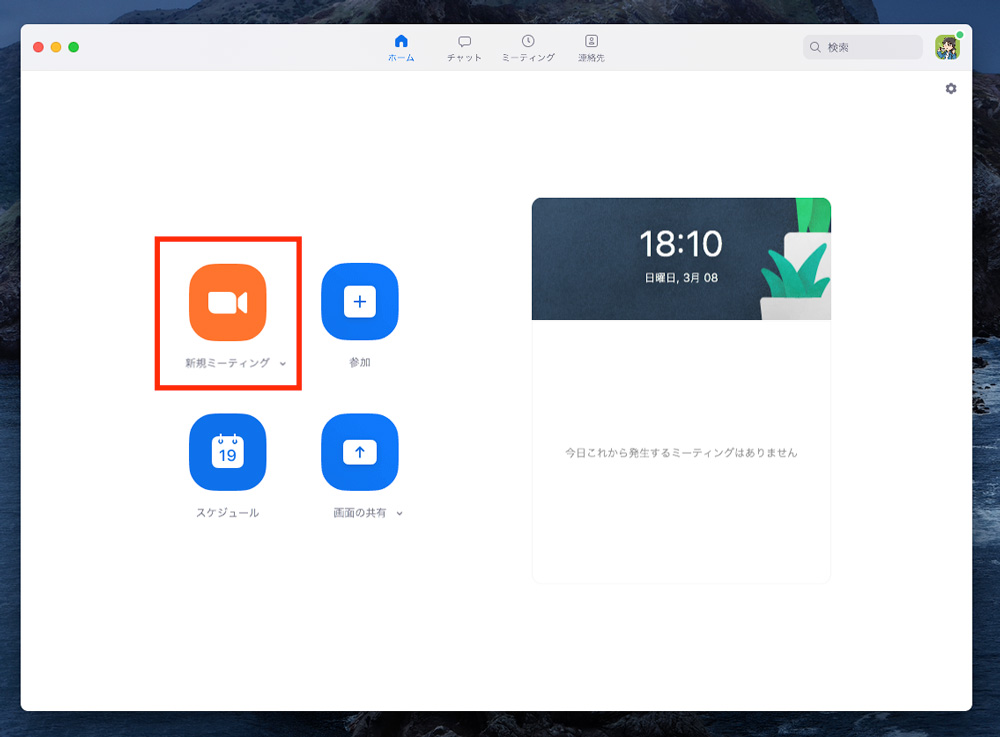The height and width of the screenshot is (737, 1000).
Task: Click the date 日曜日, 3月 08
Action: click(x=681, y=278)
